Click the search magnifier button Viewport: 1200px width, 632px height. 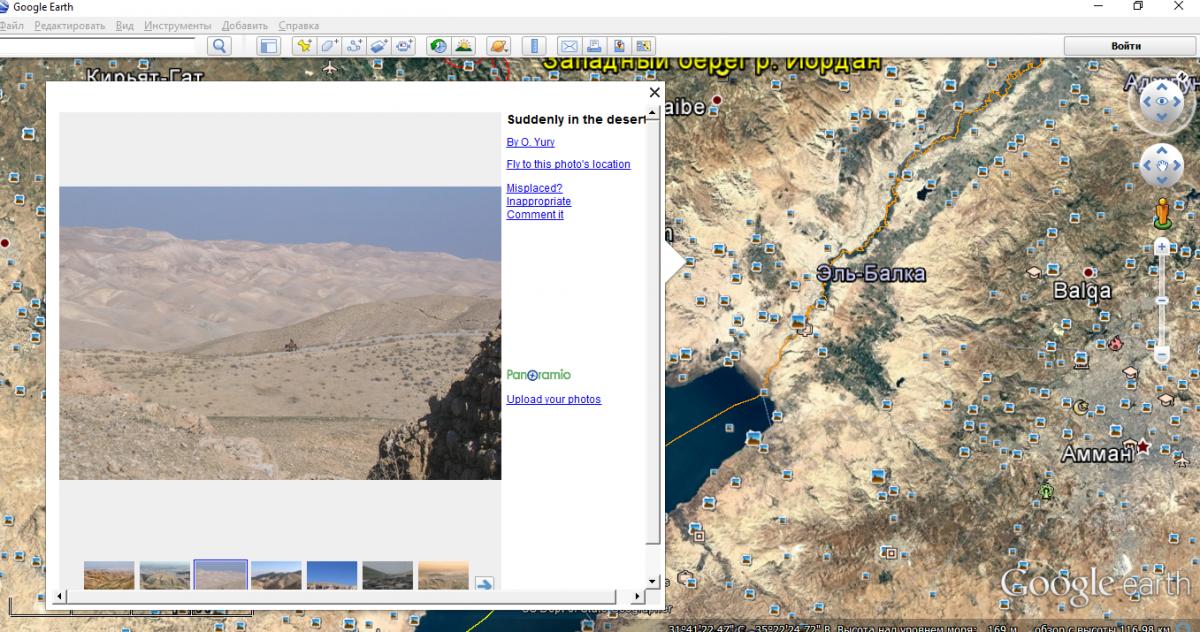click(x=219, y=46)
